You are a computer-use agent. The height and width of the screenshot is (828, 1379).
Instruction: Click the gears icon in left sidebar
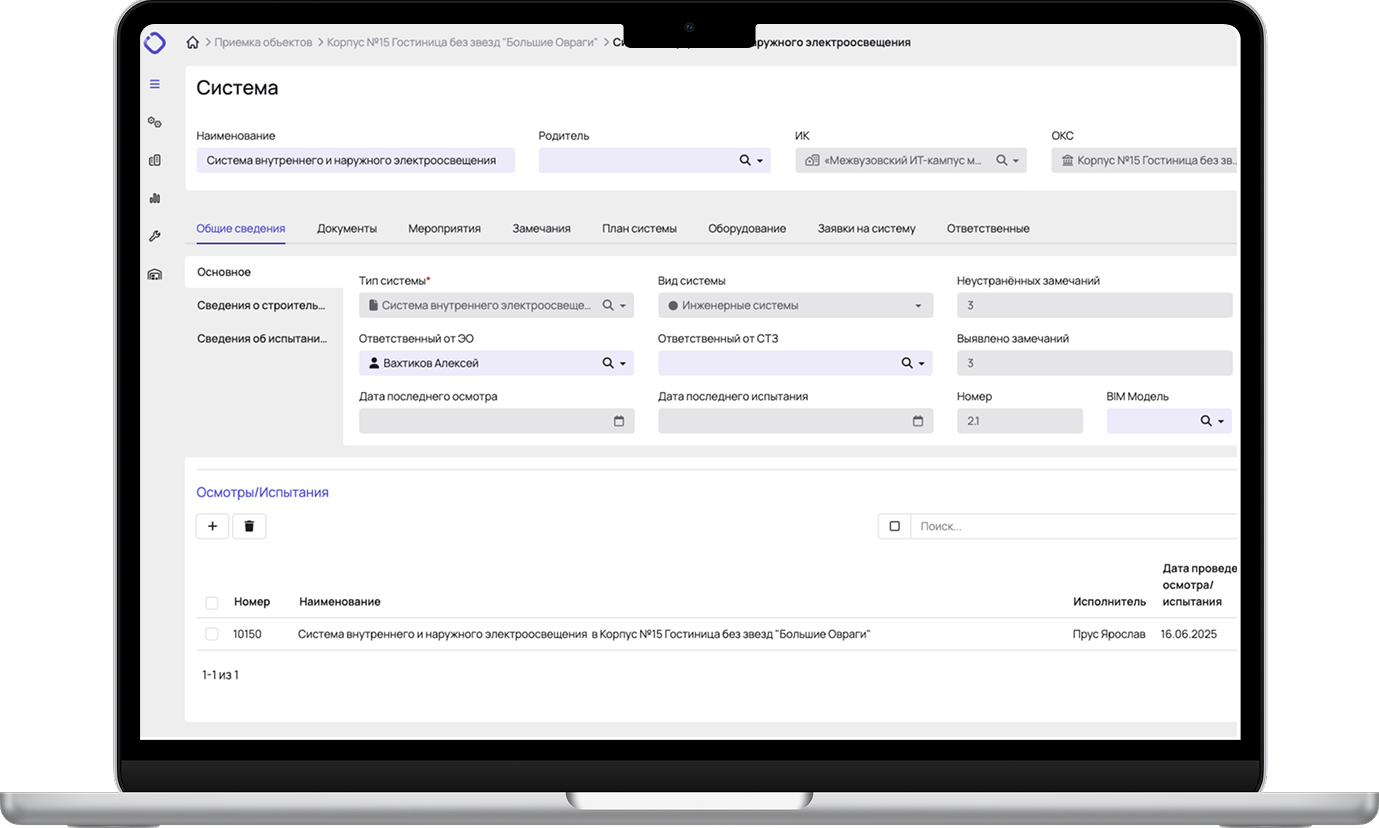click(x=155, y=122)
